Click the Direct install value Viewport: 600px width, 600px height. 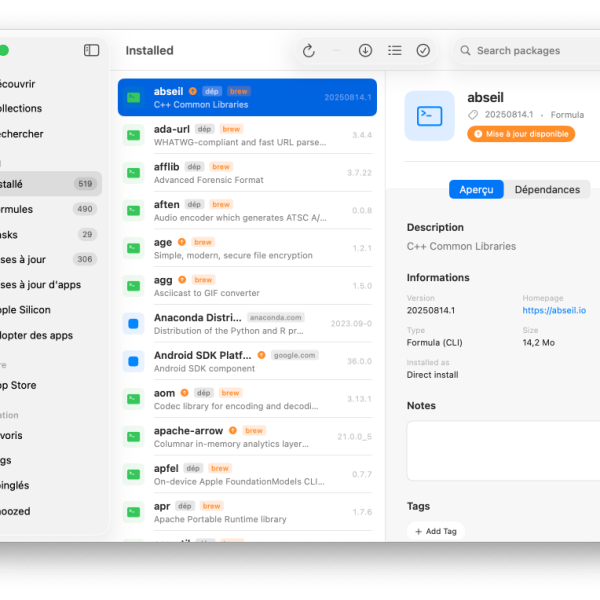tap(432, 375)
